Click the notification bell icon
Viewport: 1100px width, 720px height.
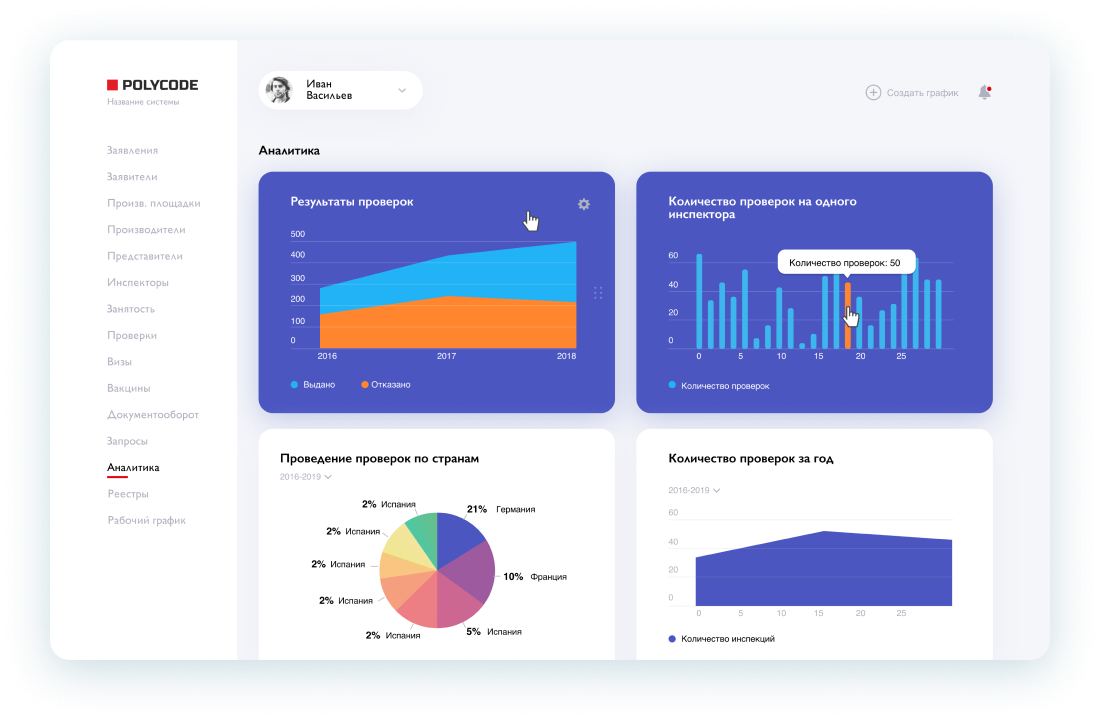click(985, 92)
